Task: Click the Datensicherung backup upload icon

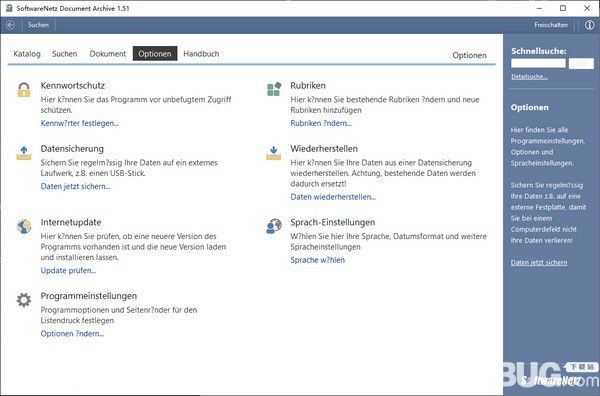Action: pos(24,153)
